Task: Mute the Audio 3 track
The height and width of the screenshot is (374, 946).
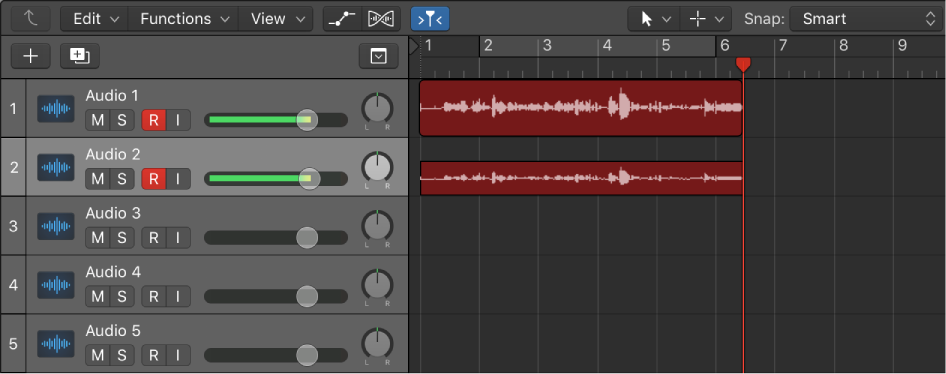Action: tap(98, 238)
